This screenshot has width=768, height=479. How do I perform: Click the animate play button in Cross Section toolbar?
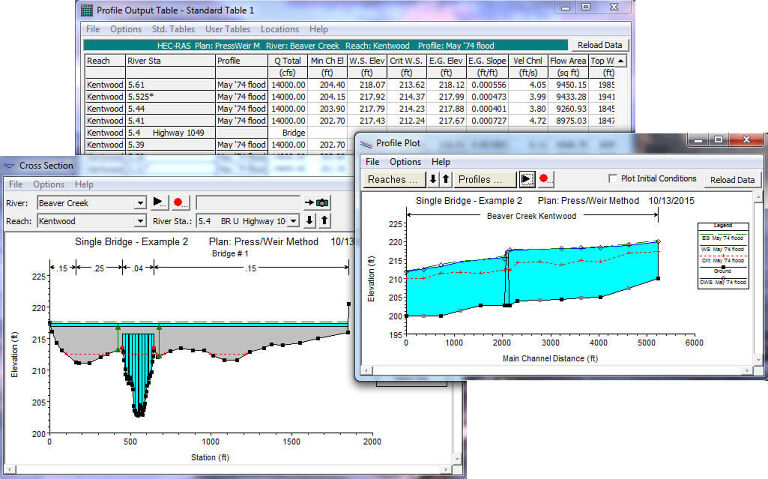pyautogui.click(x=158, y=202)
